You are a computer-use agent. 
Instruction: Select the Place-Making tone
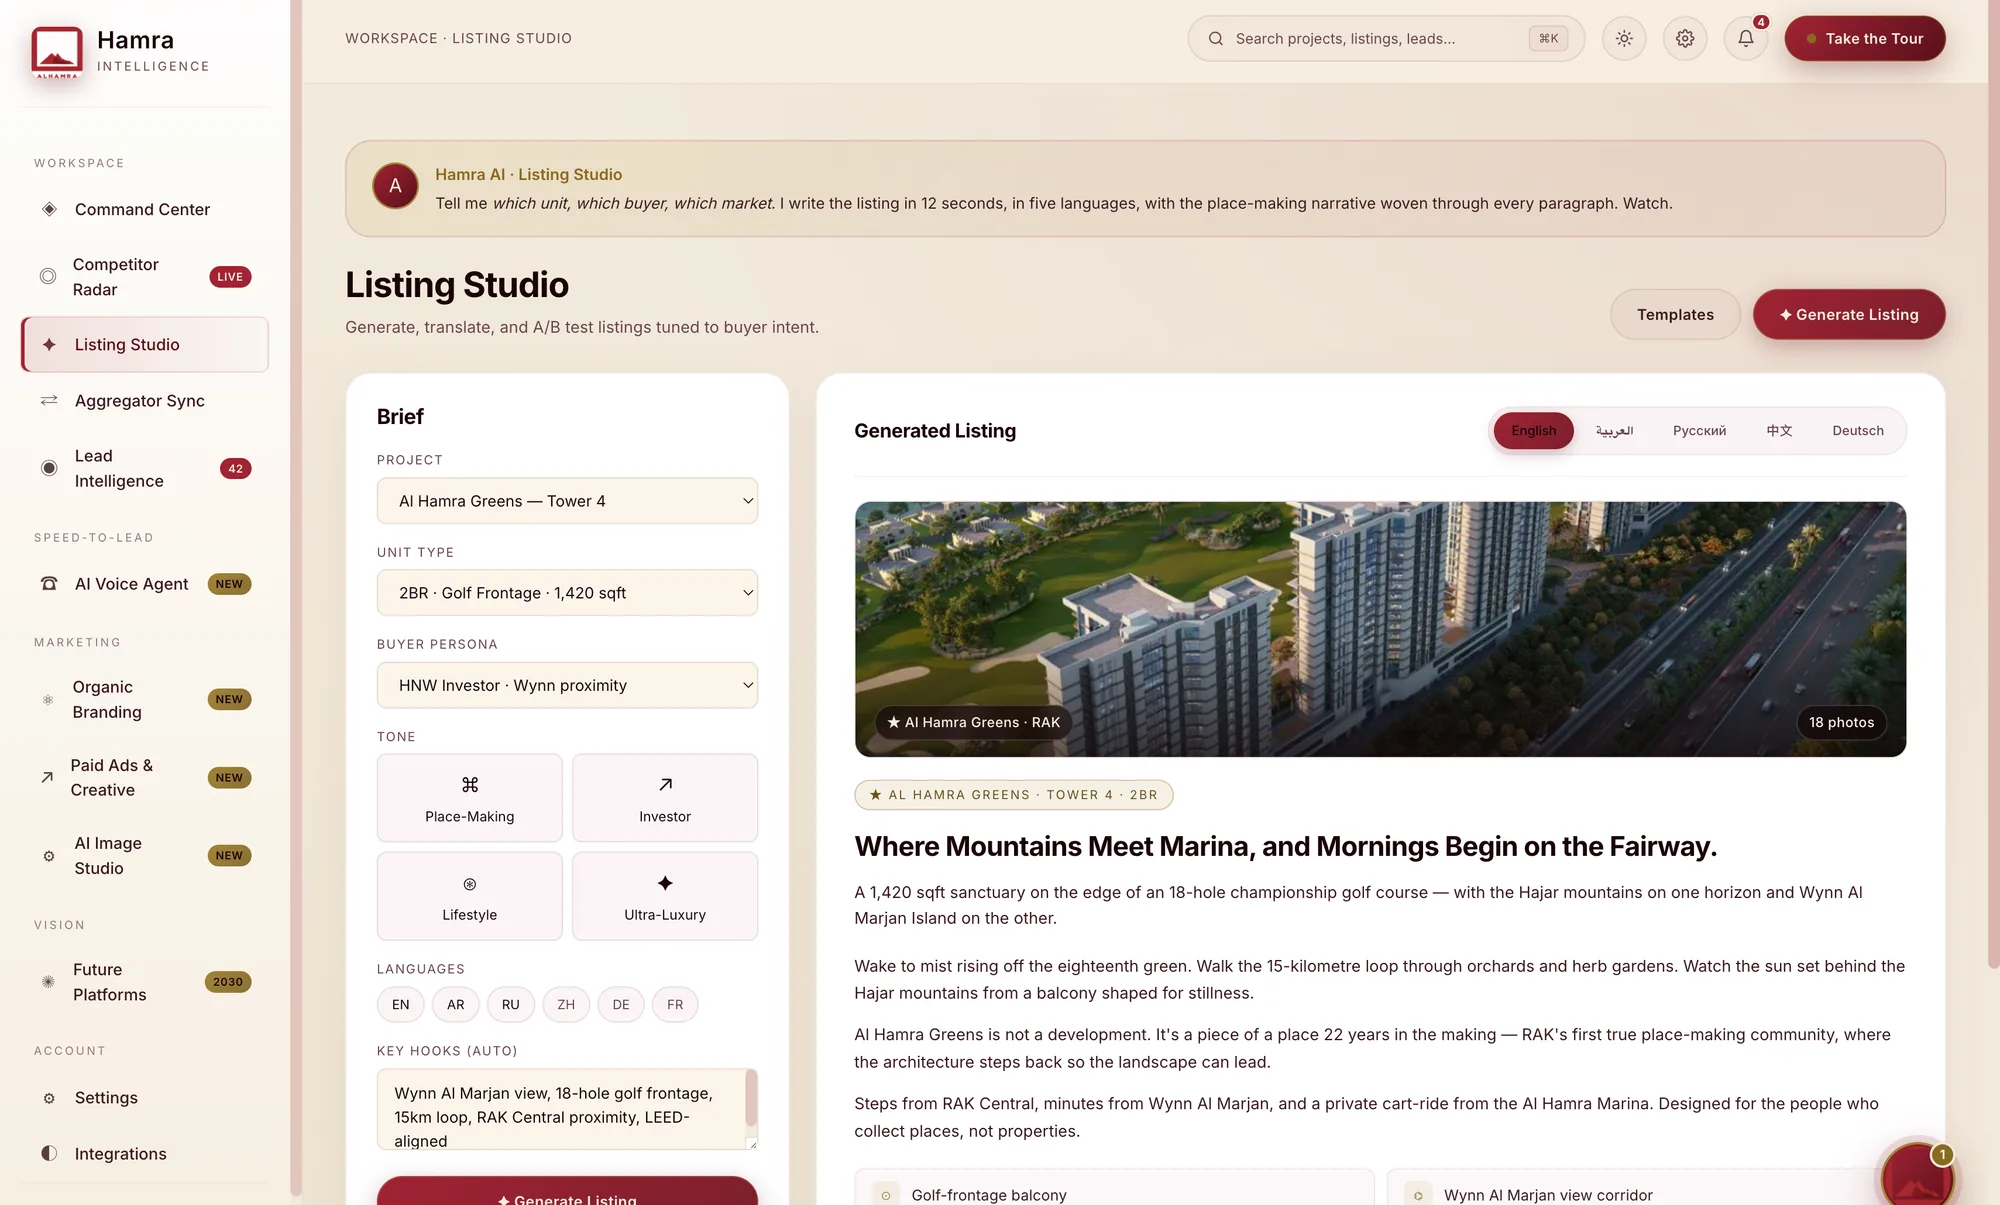(469, 798)
